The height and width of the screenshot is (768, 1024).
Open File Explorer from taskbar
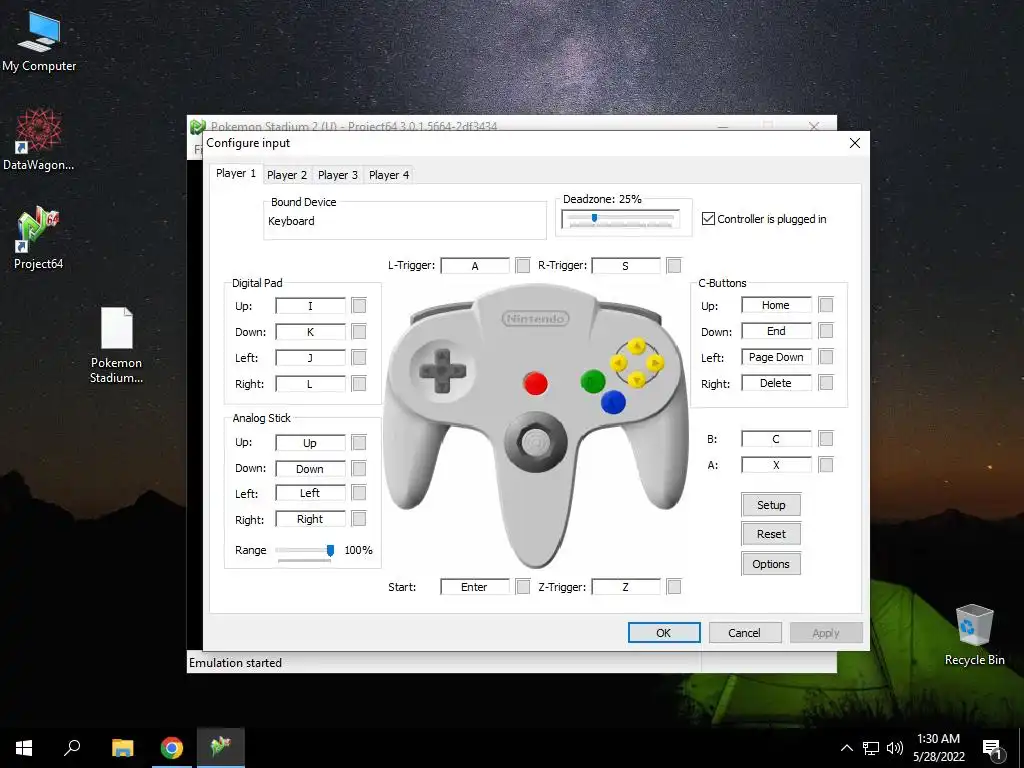coord(122,748)
